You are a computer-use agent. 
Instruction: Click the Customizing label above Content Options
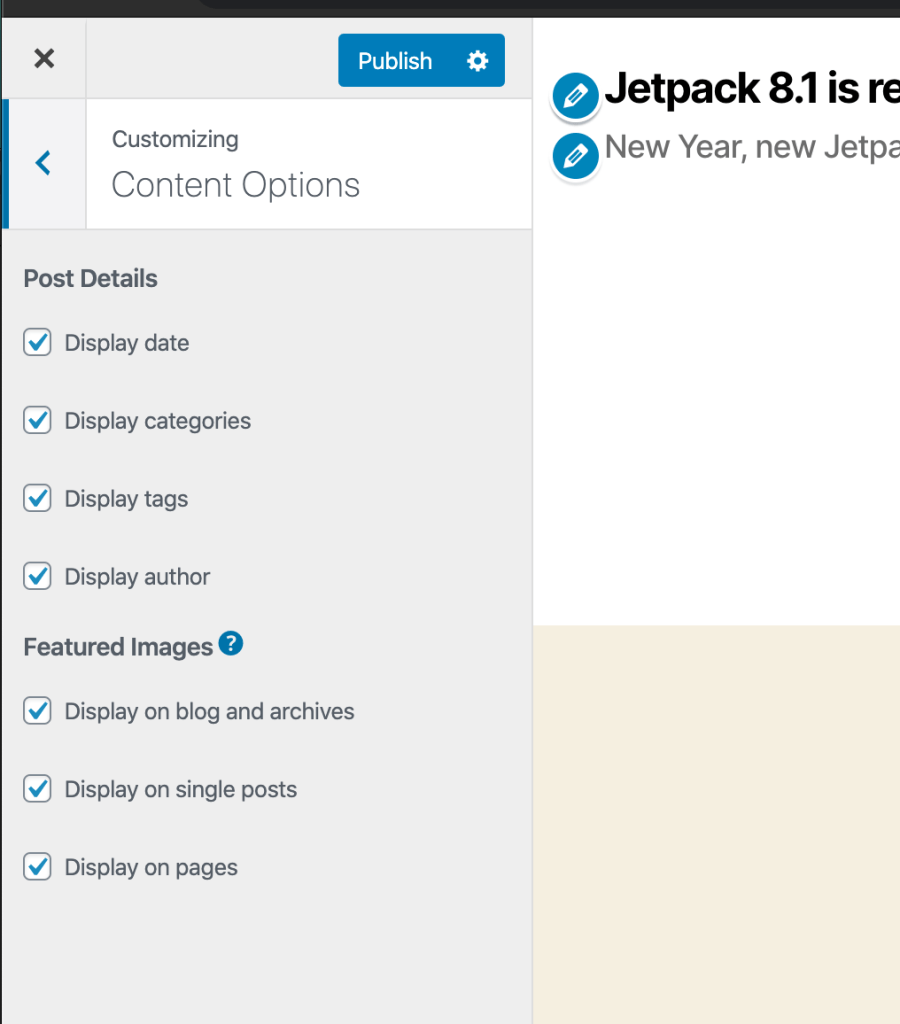click(175, 139)
